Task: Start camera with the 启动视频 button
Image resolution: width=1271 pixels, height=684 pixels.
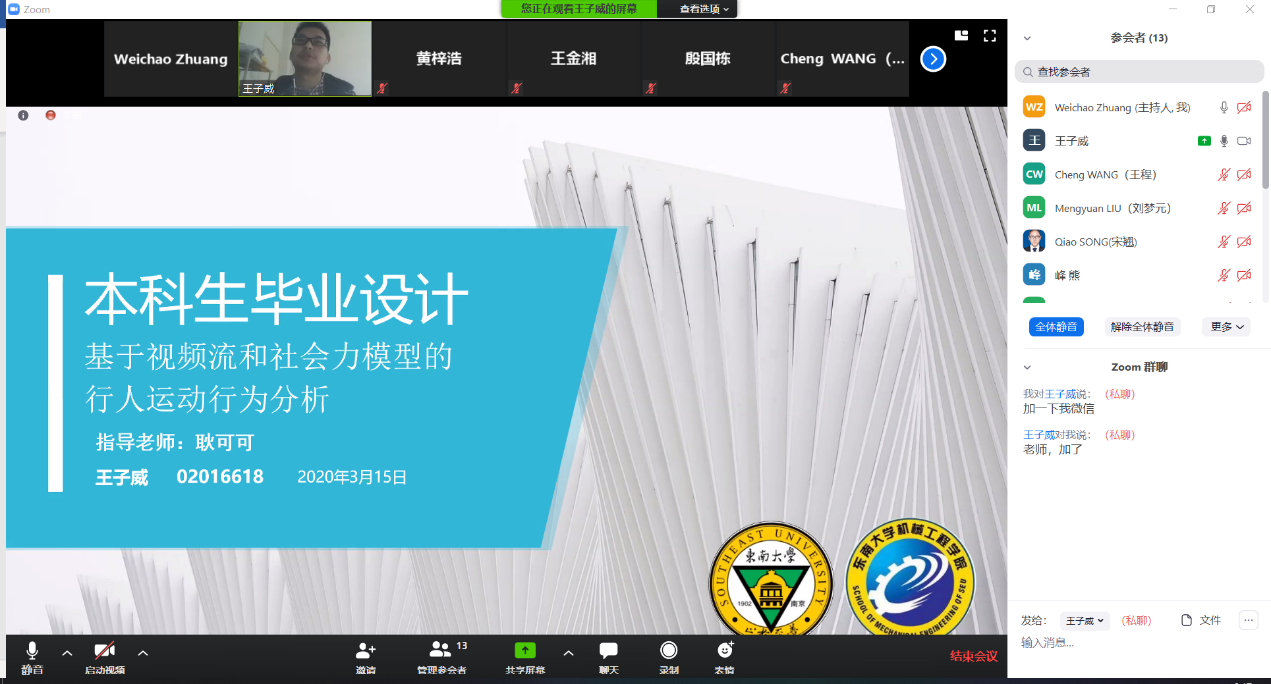Action: (104, 653)
